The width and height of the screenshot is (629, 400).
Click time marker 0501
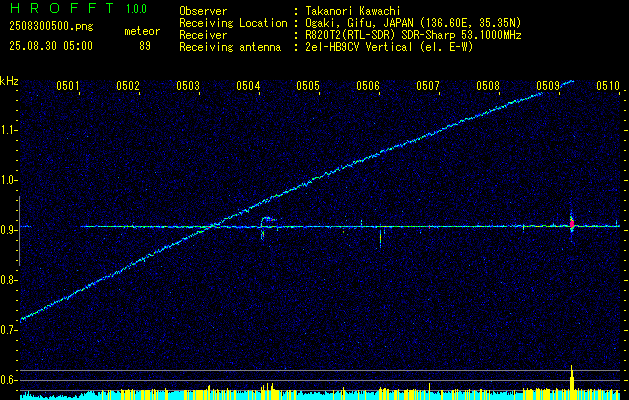[x=67, y=85]
